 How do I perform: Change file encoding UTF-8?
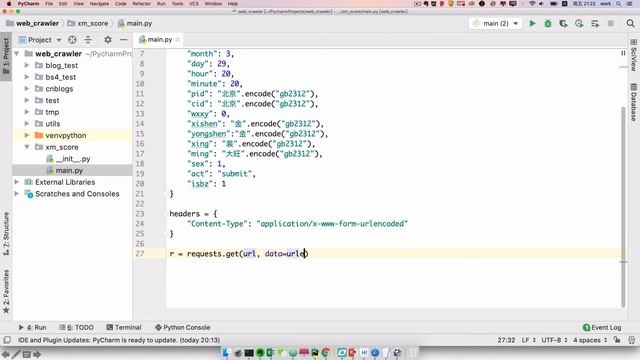(554, 340)
